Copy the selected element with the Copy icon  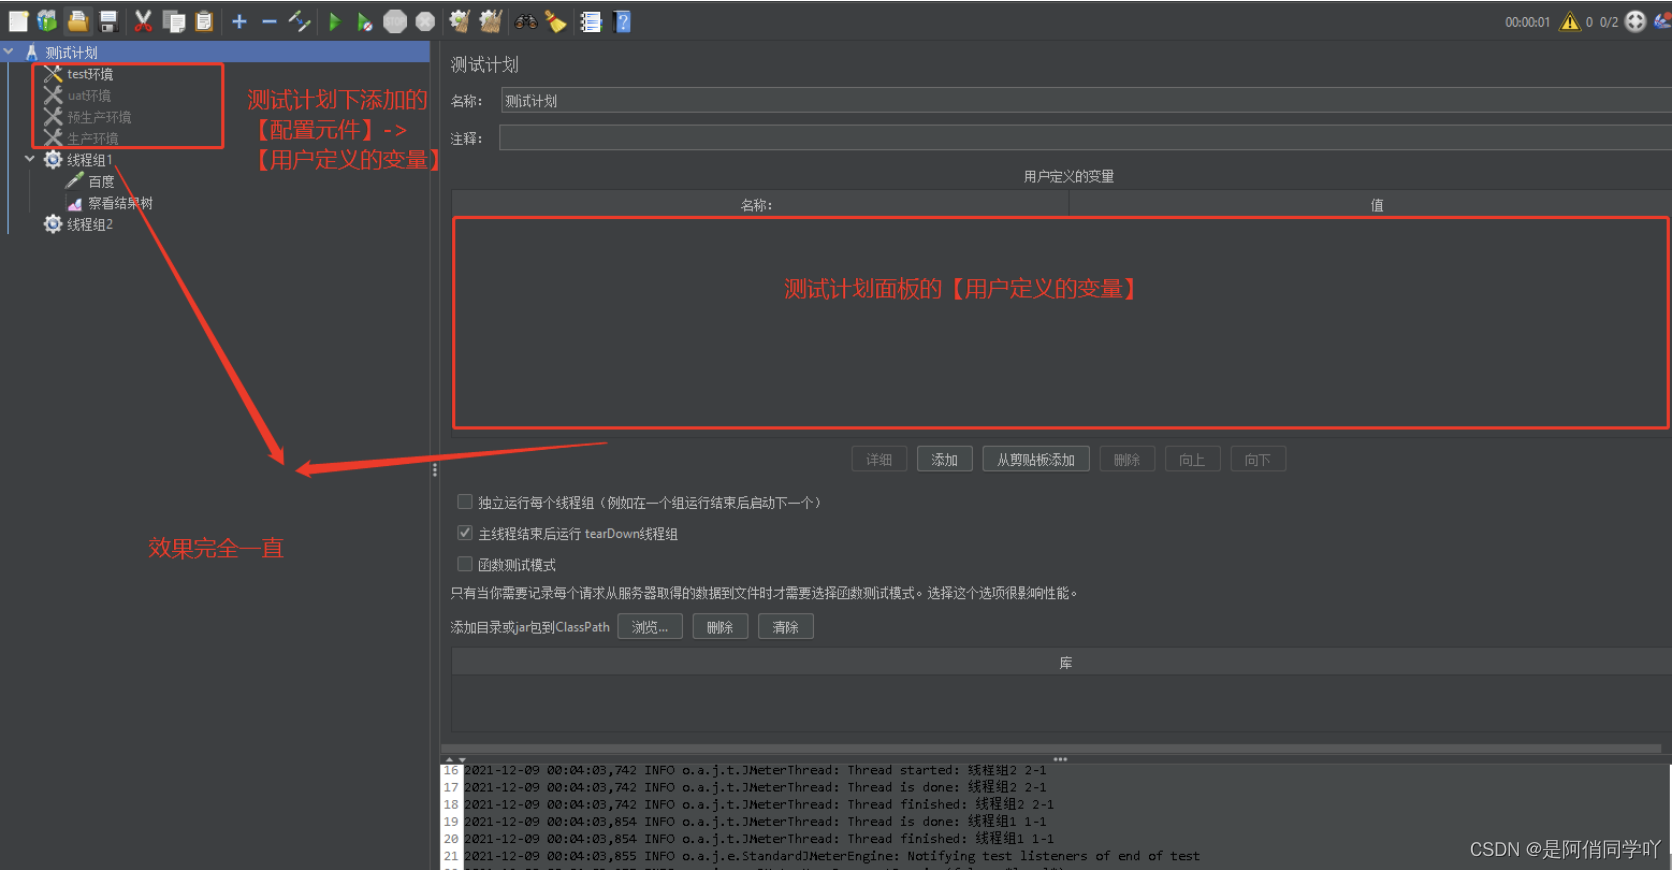[174, 21]
